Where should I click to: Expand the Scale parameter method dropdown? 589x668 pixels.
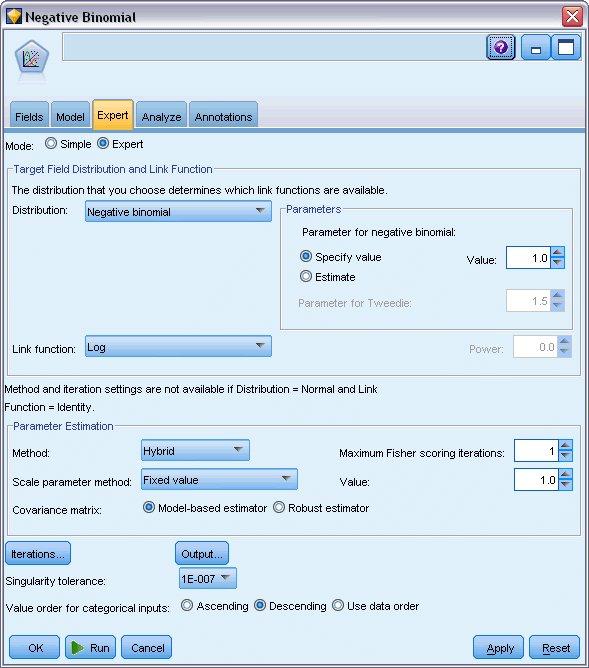click(219, 479)
